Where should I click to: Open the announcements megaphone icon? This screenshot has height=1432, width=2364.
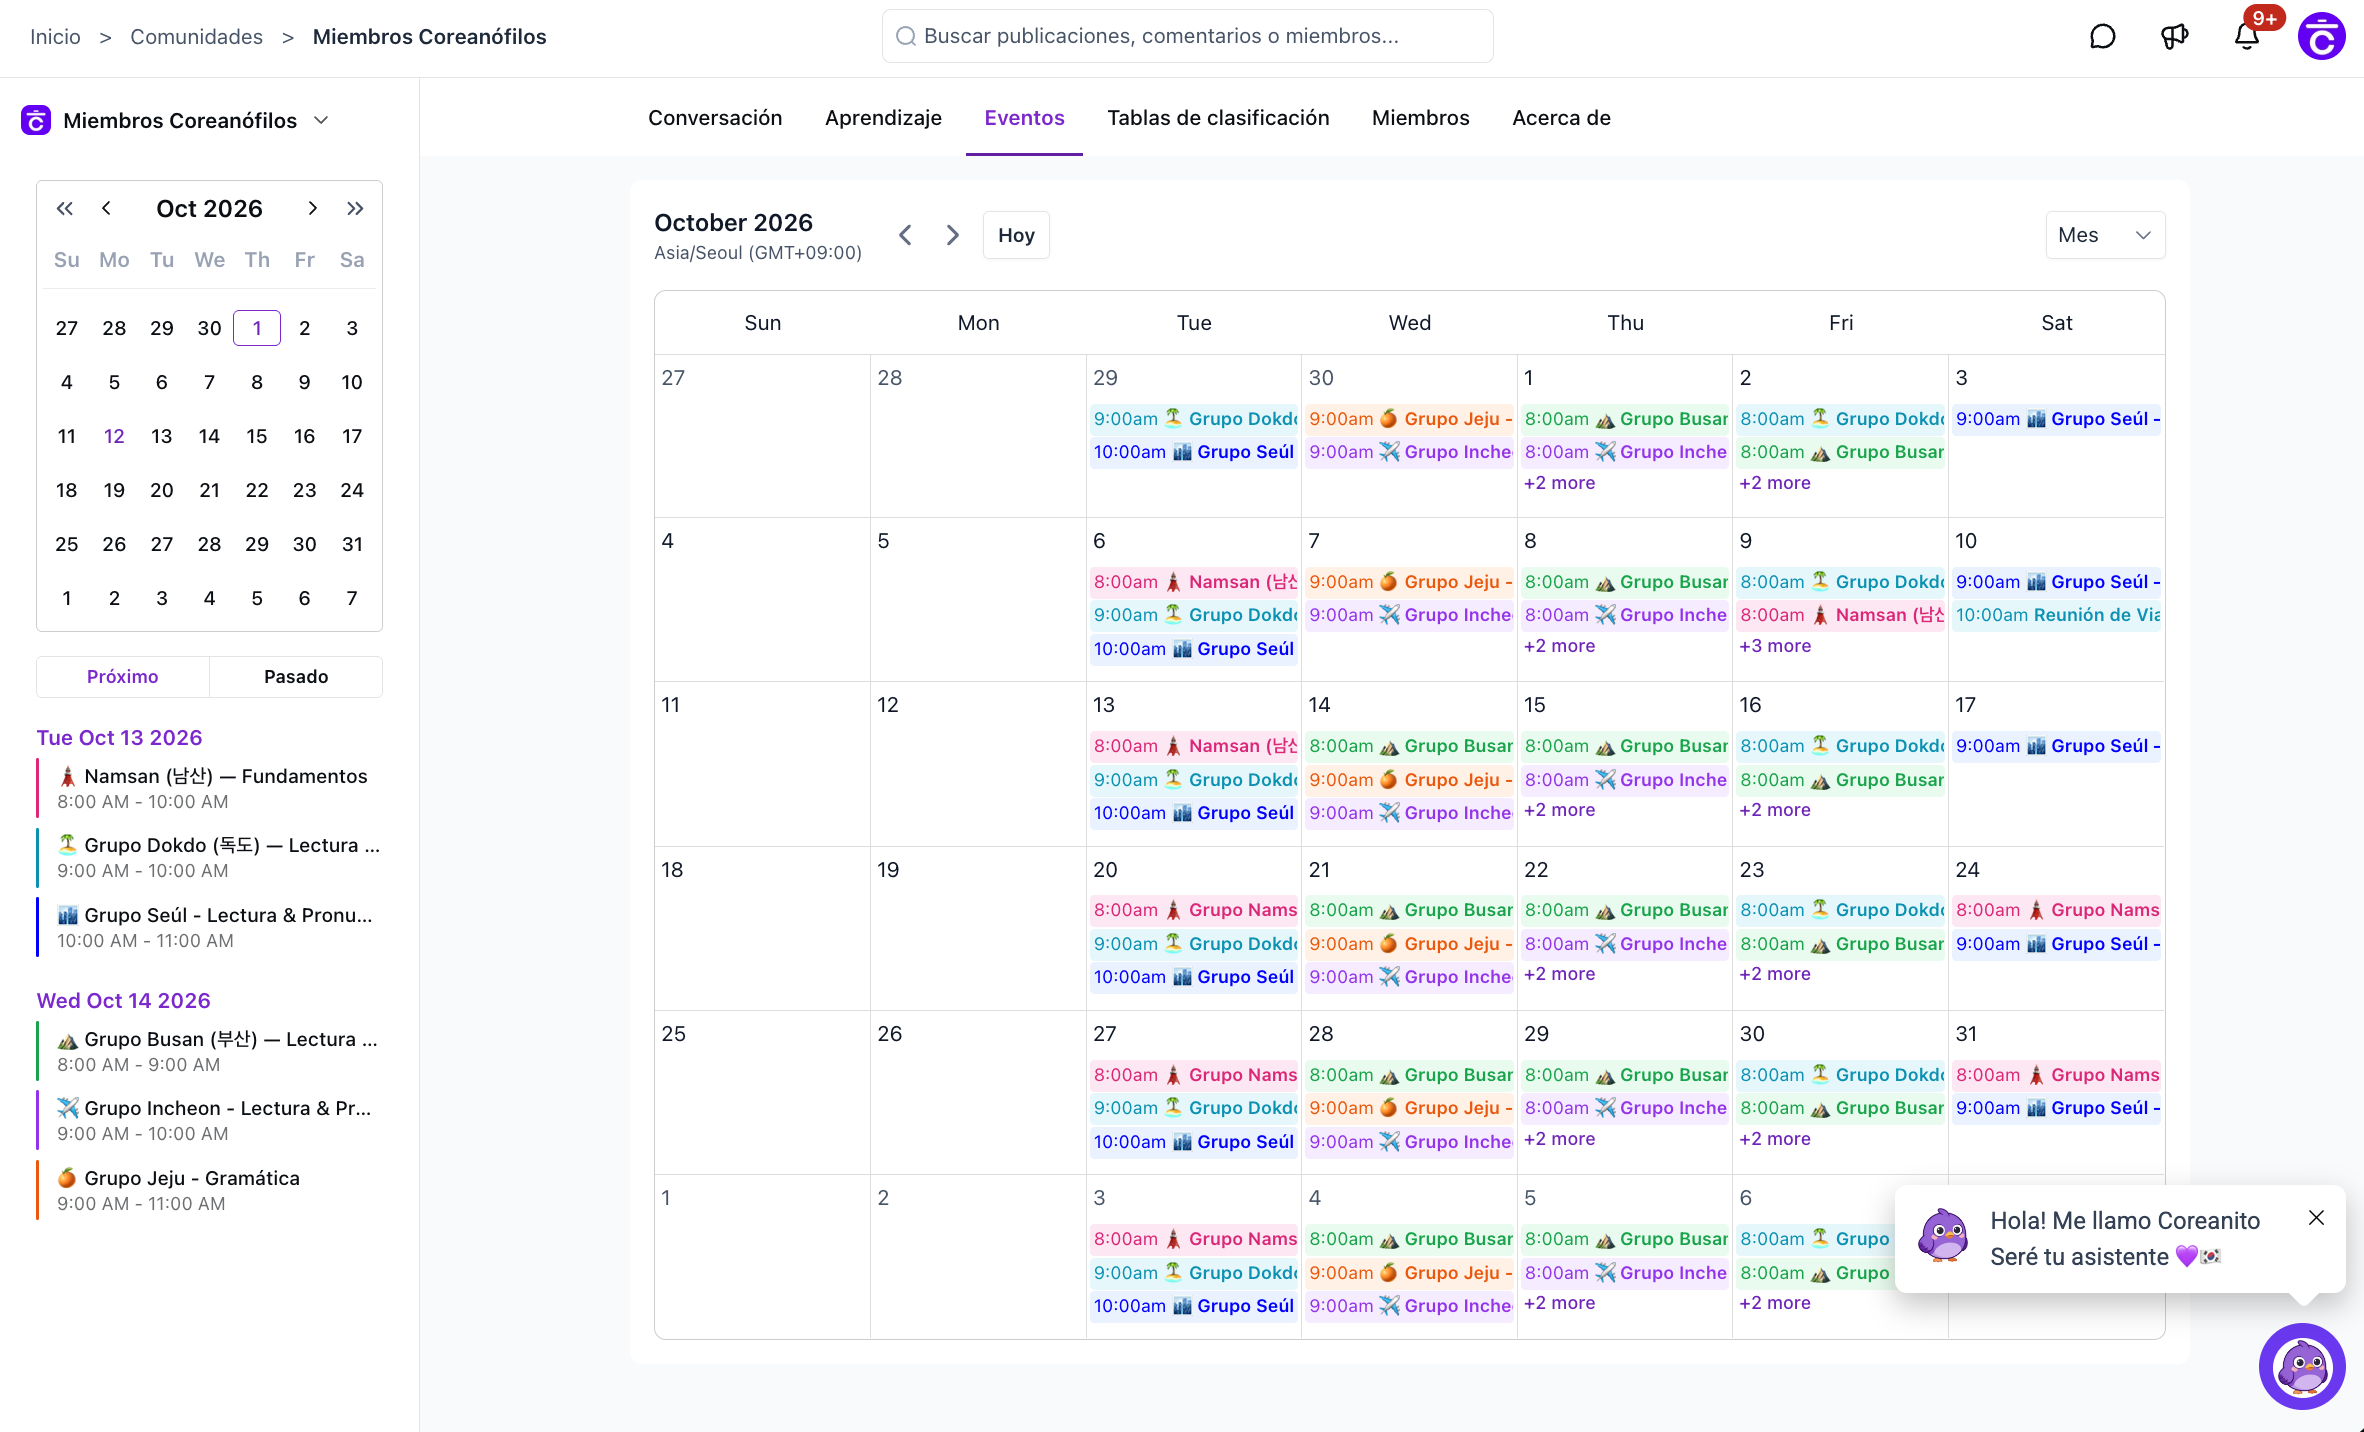click(x=2174, y=37)
